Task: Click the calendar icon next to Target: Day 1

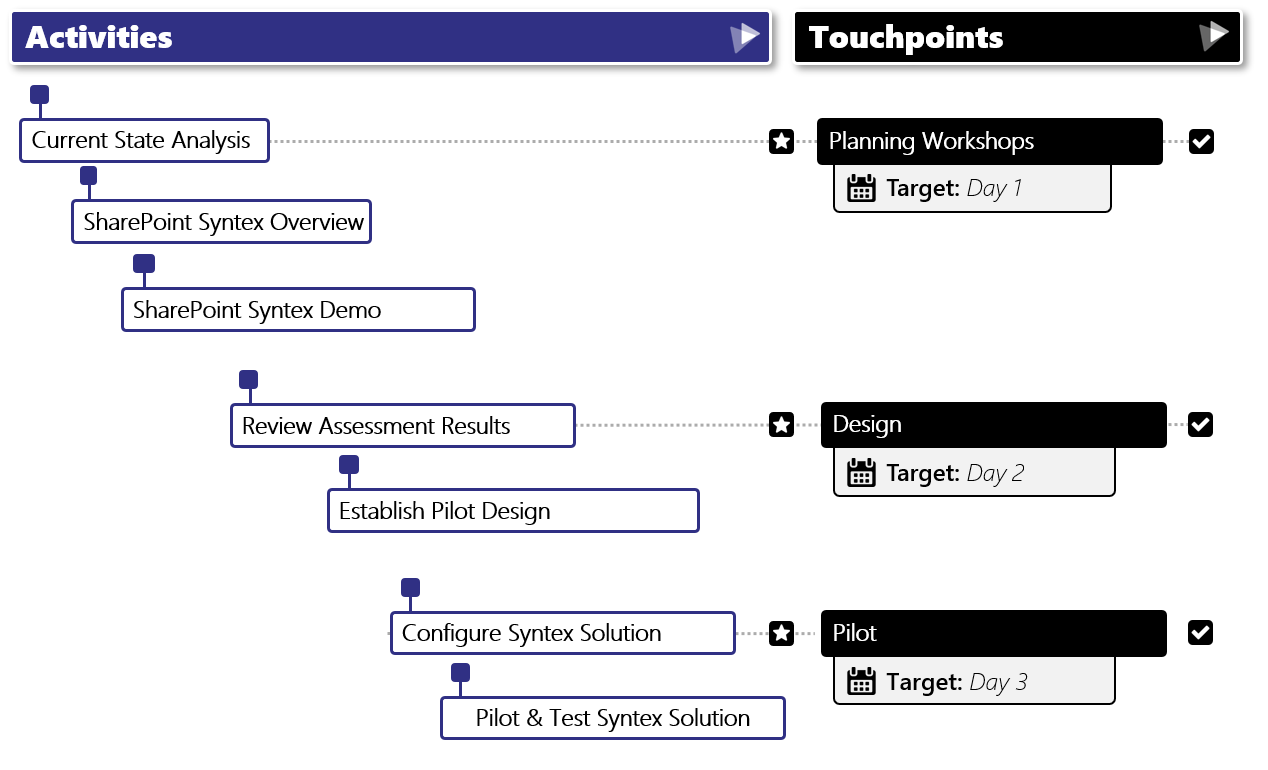Action: [x=861, y=188]
